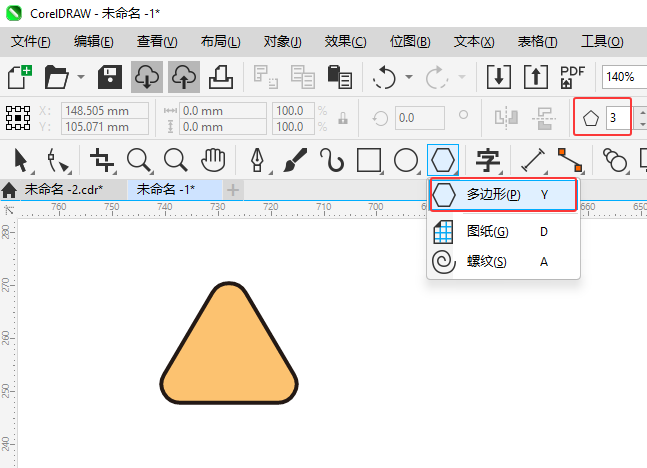The image size is (647, 468).
Task: Click the polygon sides field showing 3
Action: 618,118
